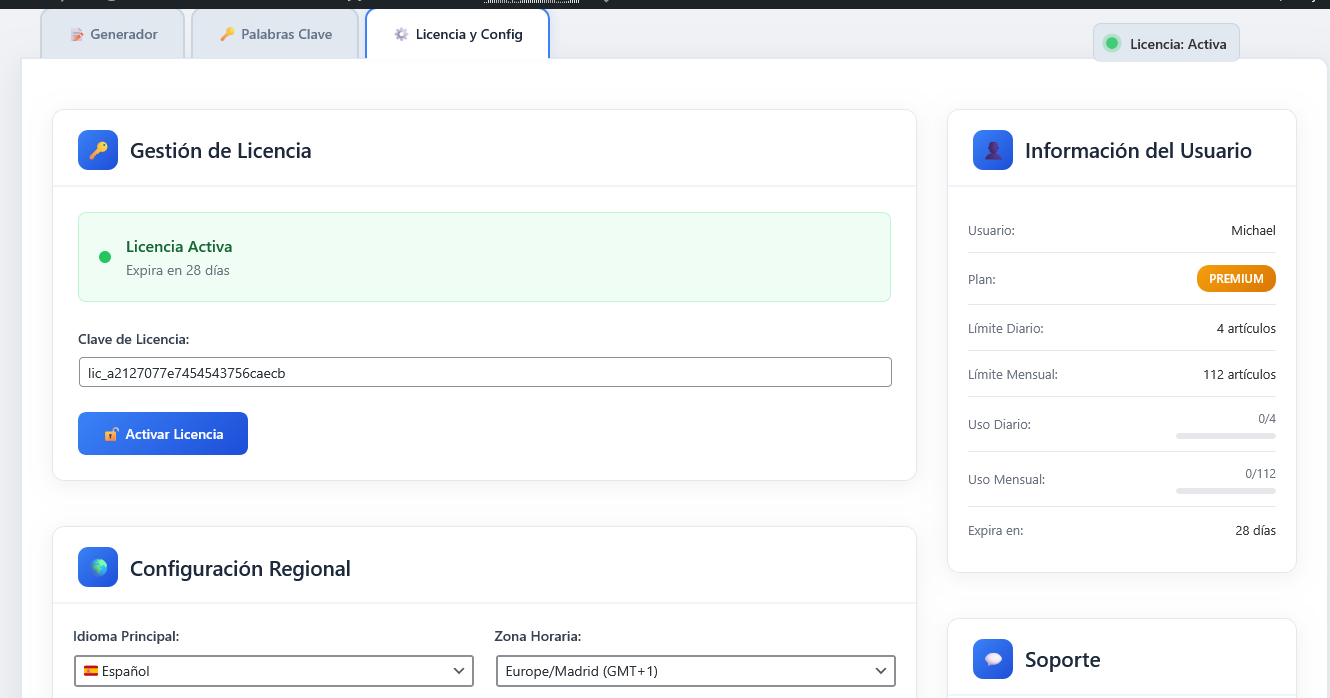The width and height of the screenshot is (1330, 698).
Task: Click the 'Zona Horaria:' label
Action: click(x=538, y=636)
